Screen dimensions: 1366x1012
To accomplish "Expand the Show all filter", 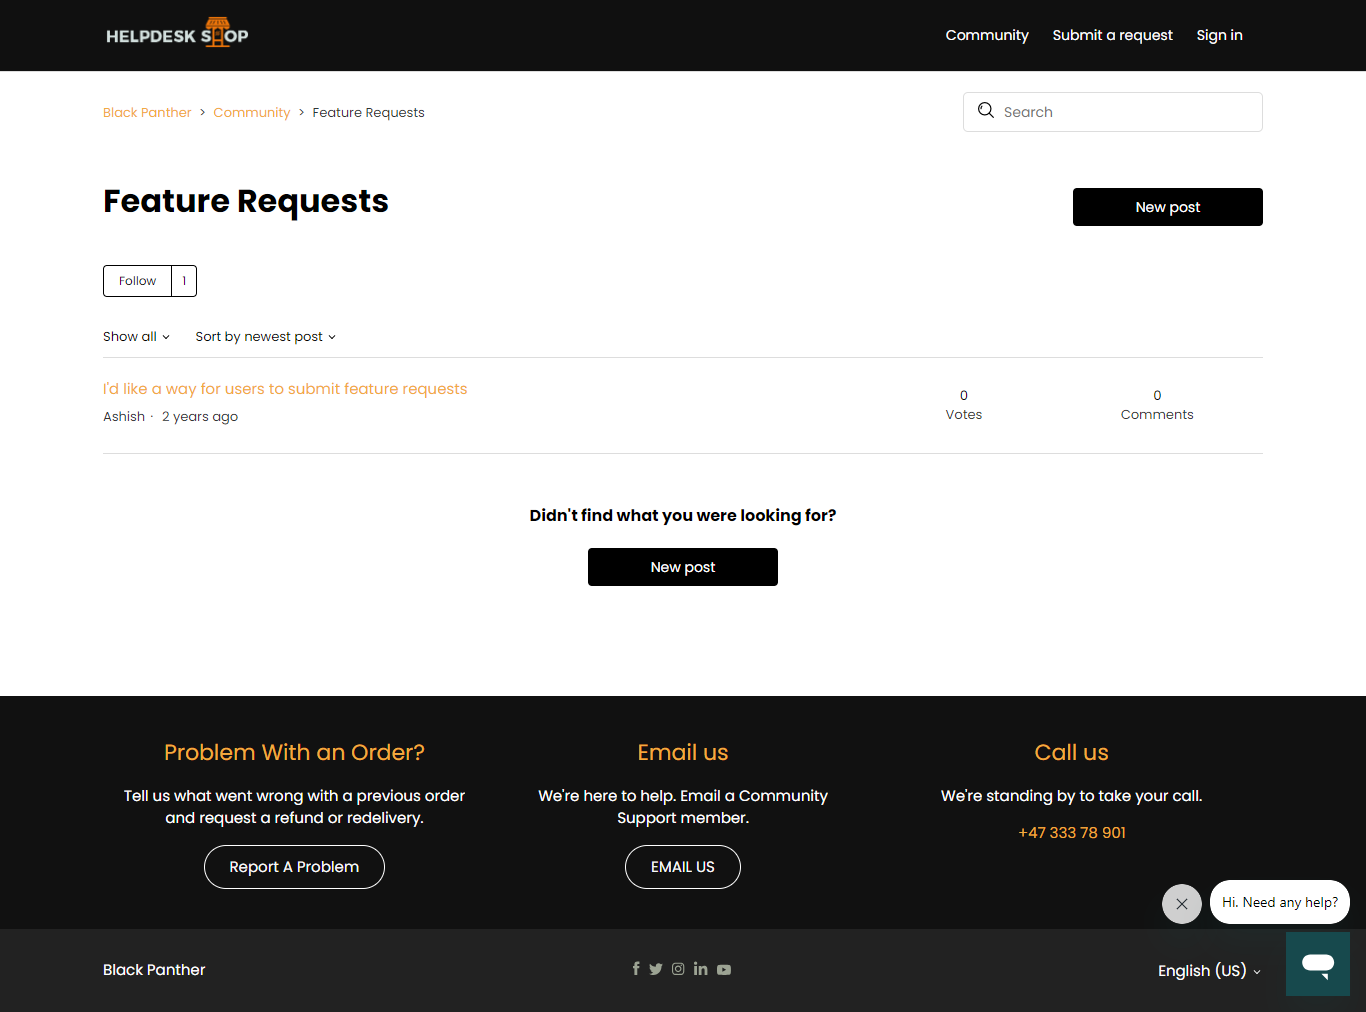I will tap(136, 337).
